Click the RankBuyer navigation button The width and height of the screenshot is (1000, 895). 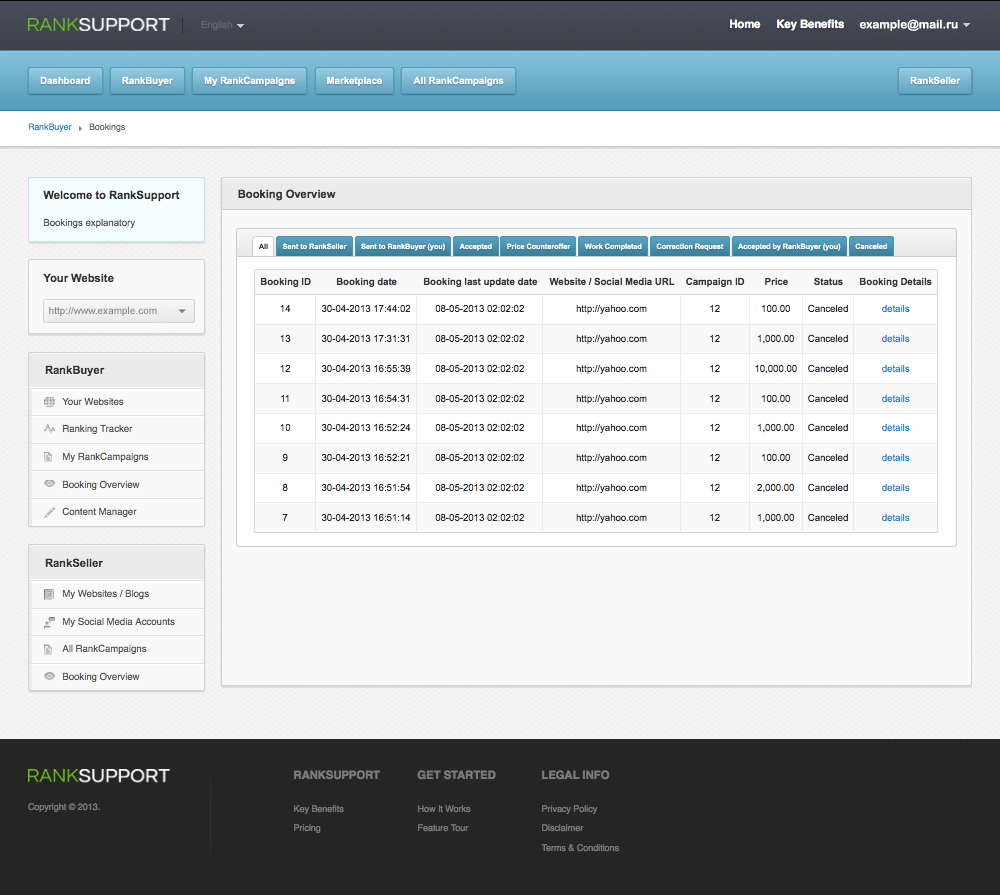[x=147, y=81]
